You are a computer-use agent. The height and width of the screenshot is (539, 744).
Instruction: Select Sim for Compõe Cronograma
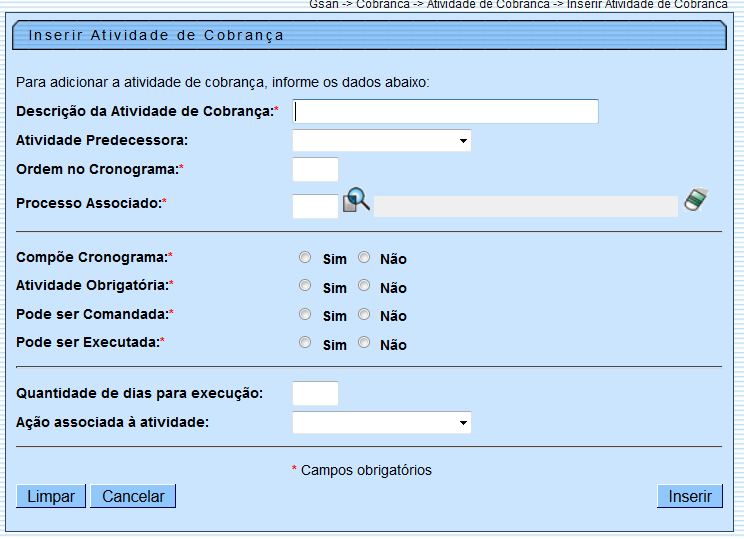coord(305,257)
